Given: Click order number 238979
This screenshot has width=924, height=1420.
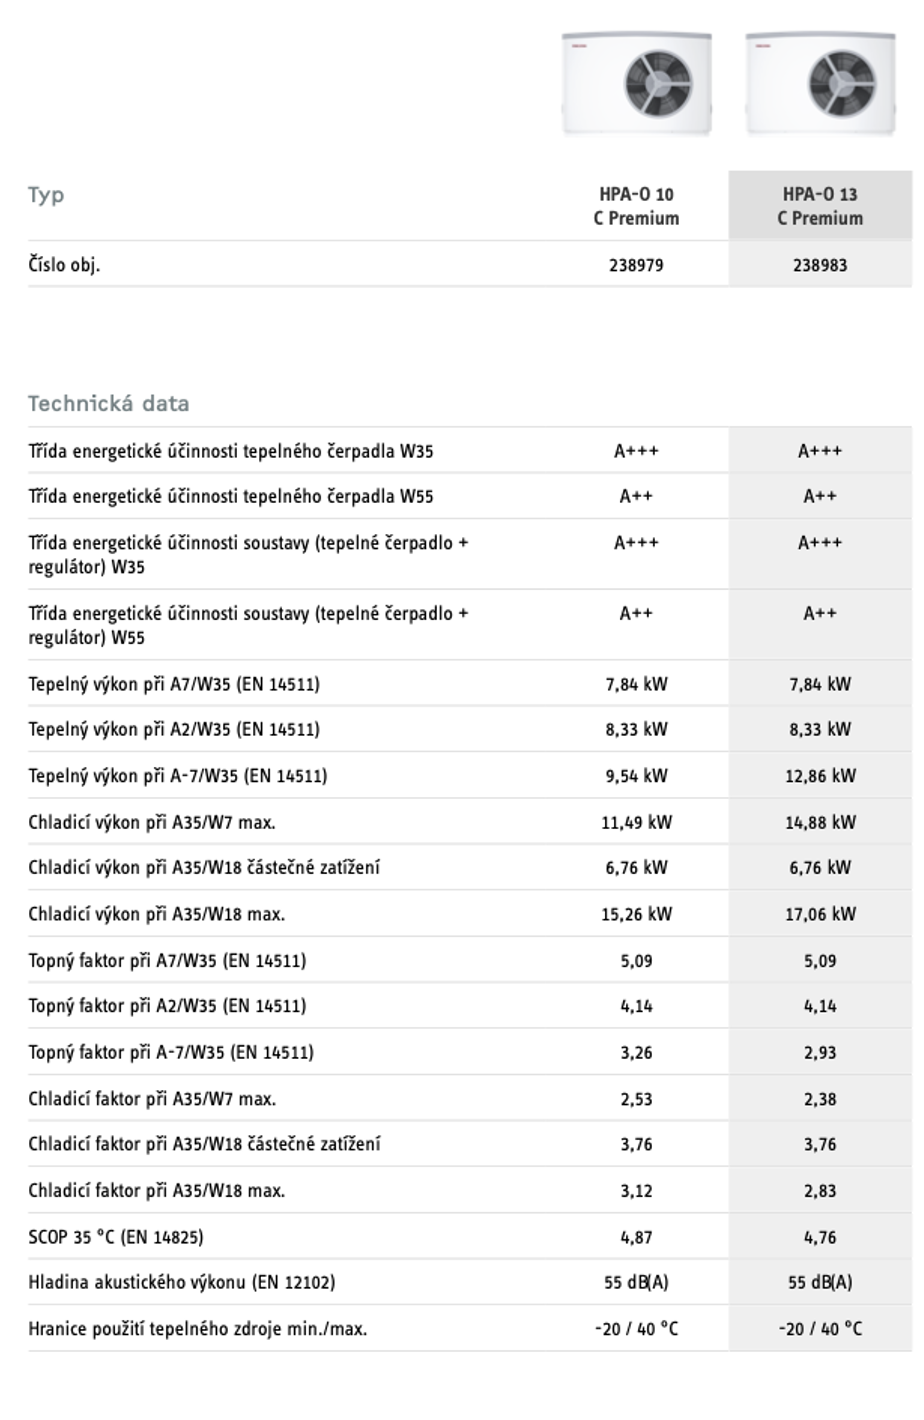Looking at the screenshot, I should point(636,265).
